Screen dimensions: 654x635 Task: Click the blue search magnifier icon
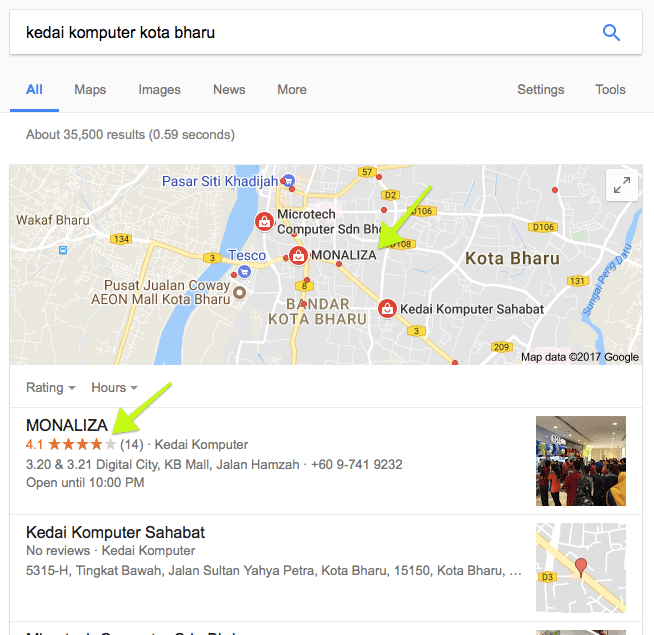click(611, 33)
